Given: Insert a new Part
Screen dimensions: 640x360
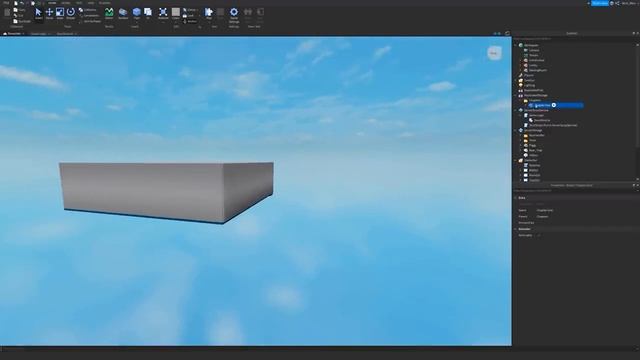Looking at the screenshot, I should point(137,12).
